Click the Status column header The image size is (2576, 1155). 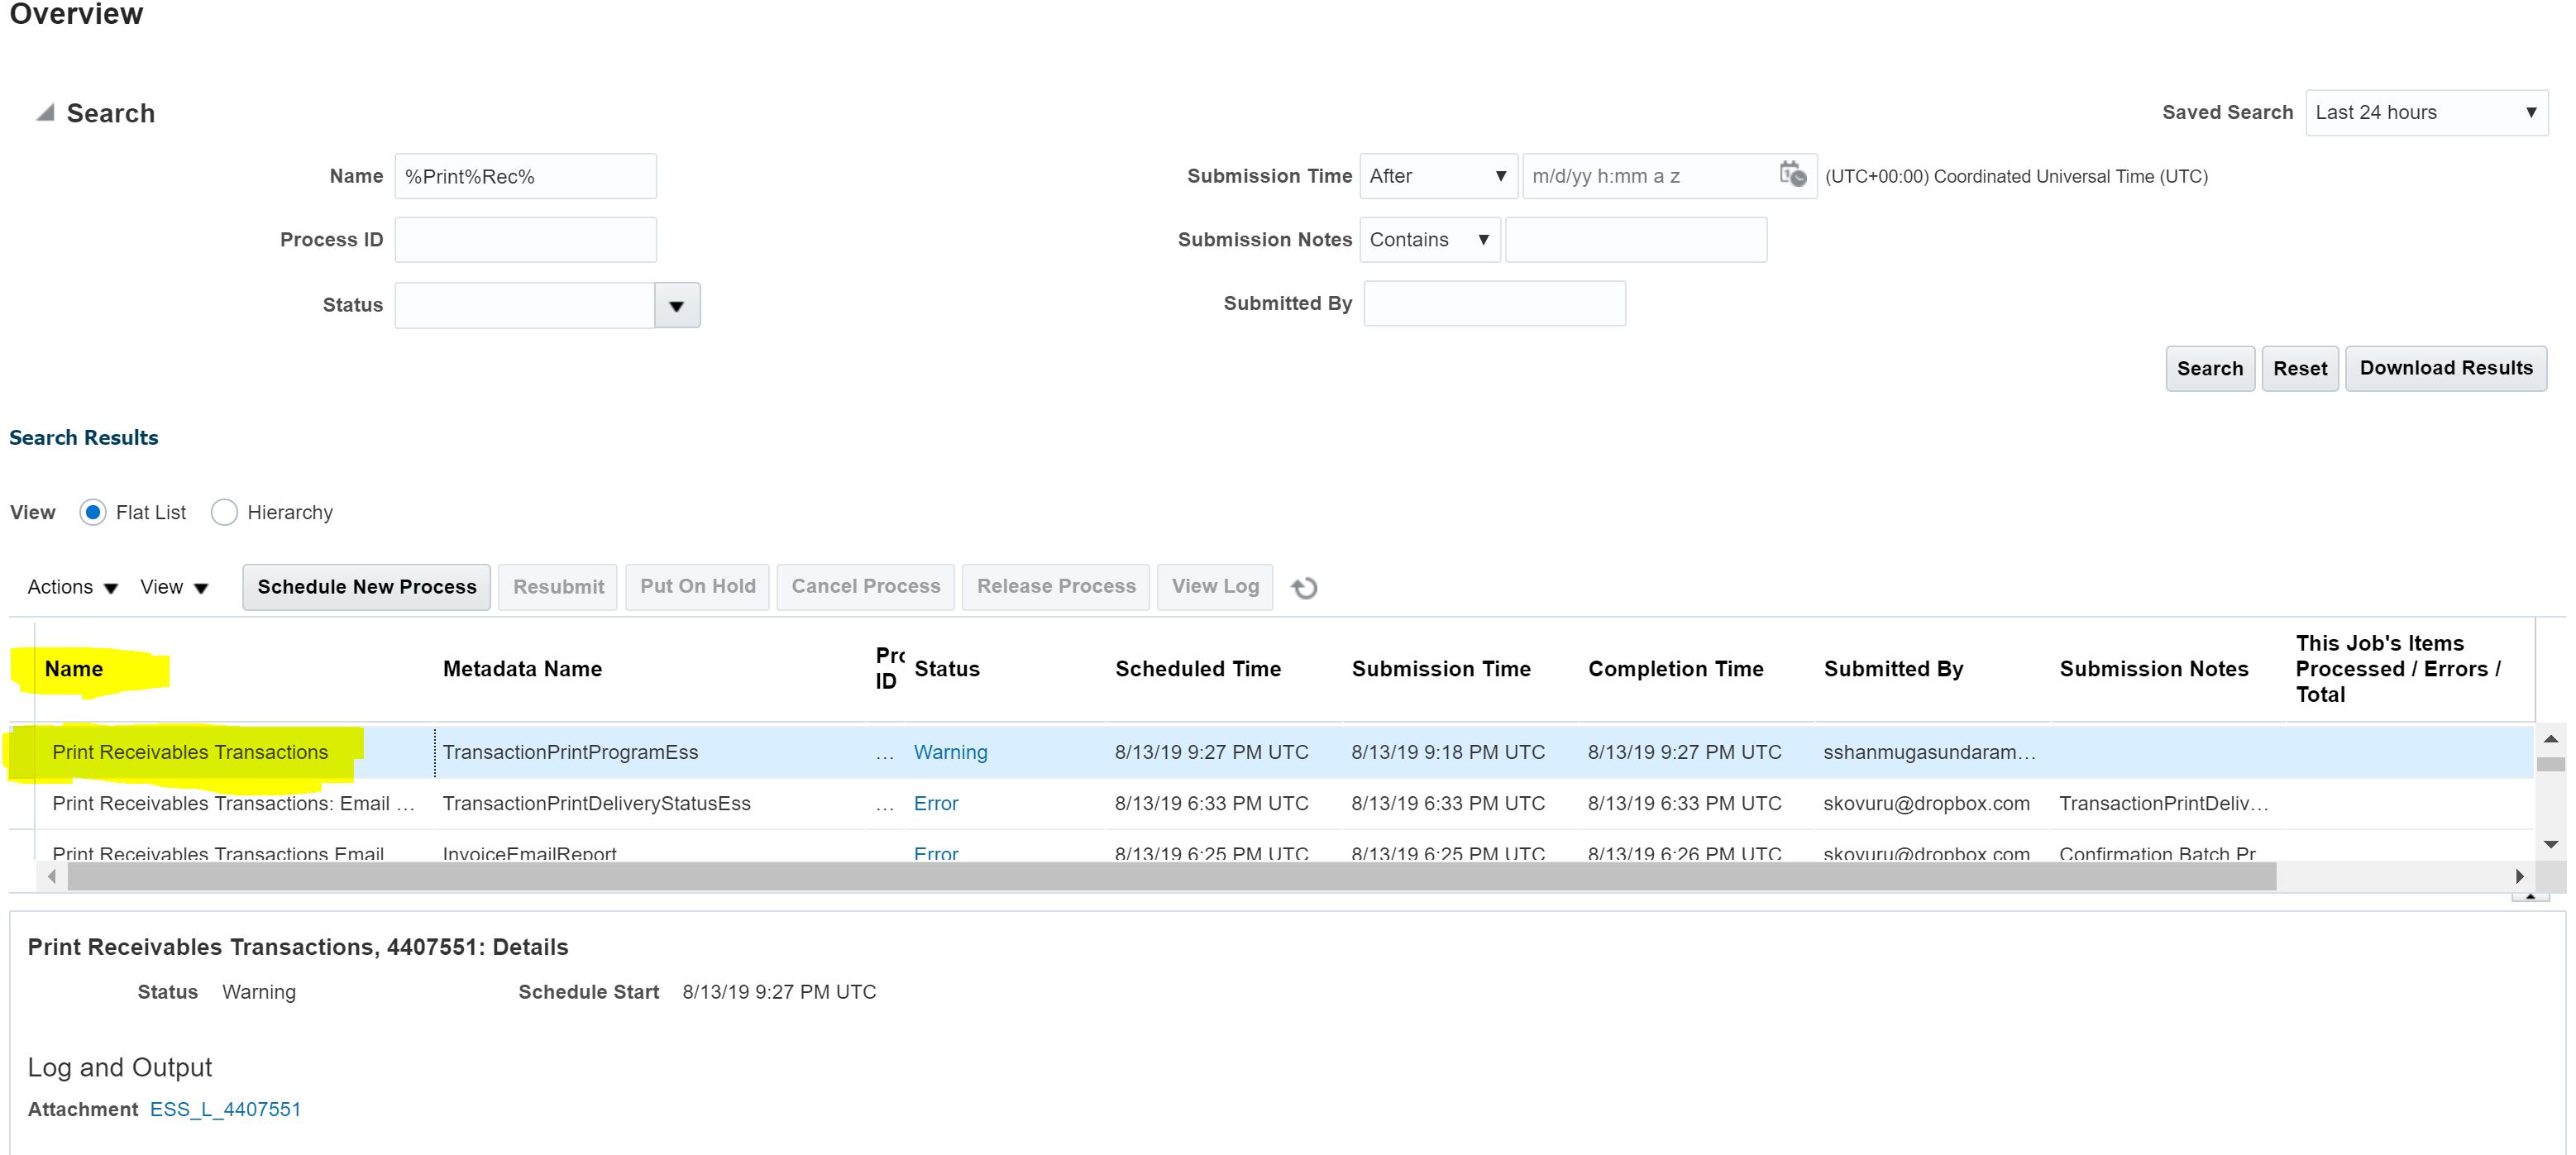point(947,669)
